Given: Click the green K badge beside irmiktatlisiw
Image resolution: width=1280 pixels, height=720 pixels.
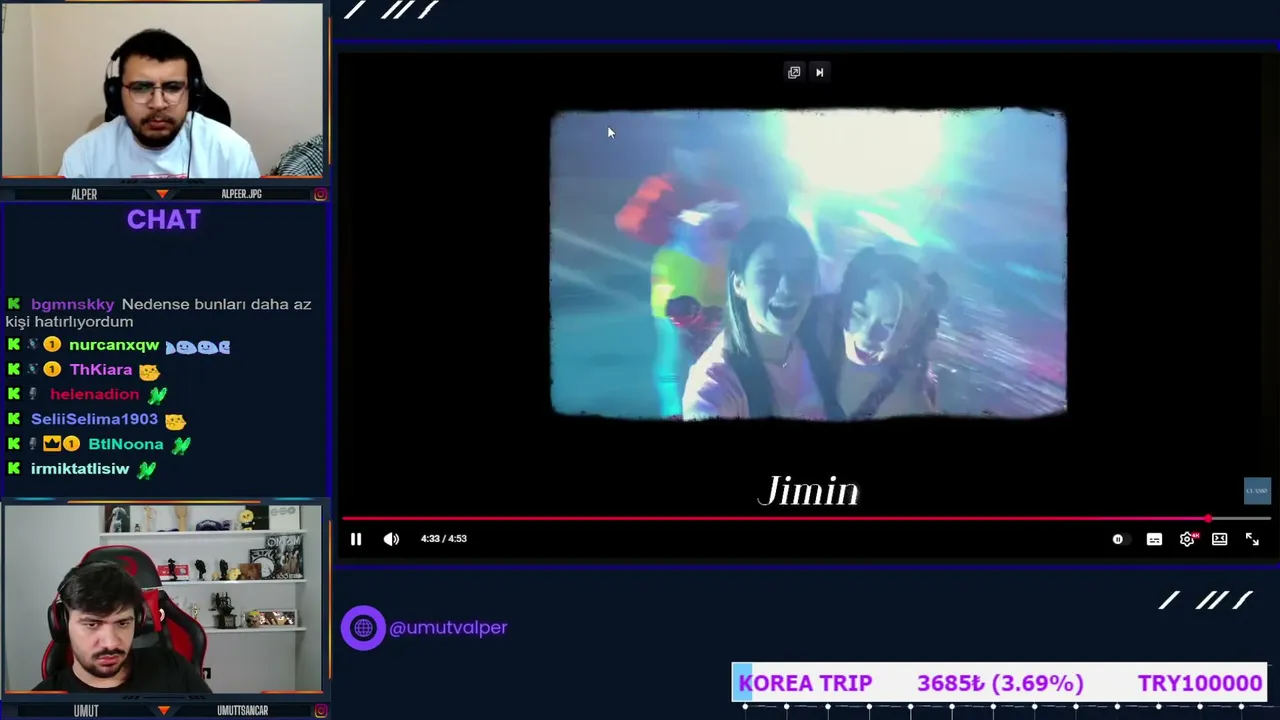Looking at the screenshot, I should 14,469.
